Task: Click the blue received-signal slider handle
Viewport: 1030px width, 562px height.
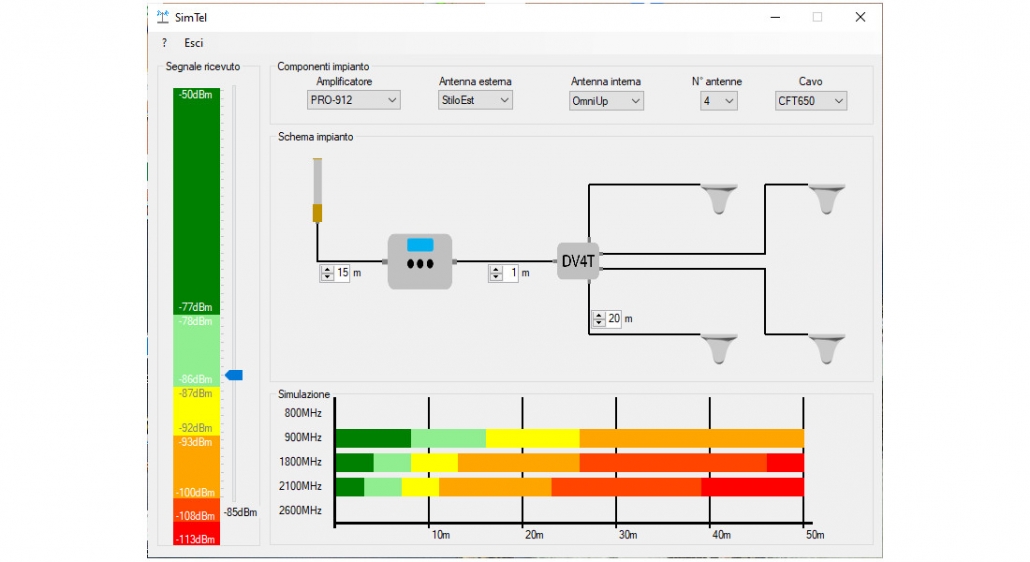Action: 235,375
